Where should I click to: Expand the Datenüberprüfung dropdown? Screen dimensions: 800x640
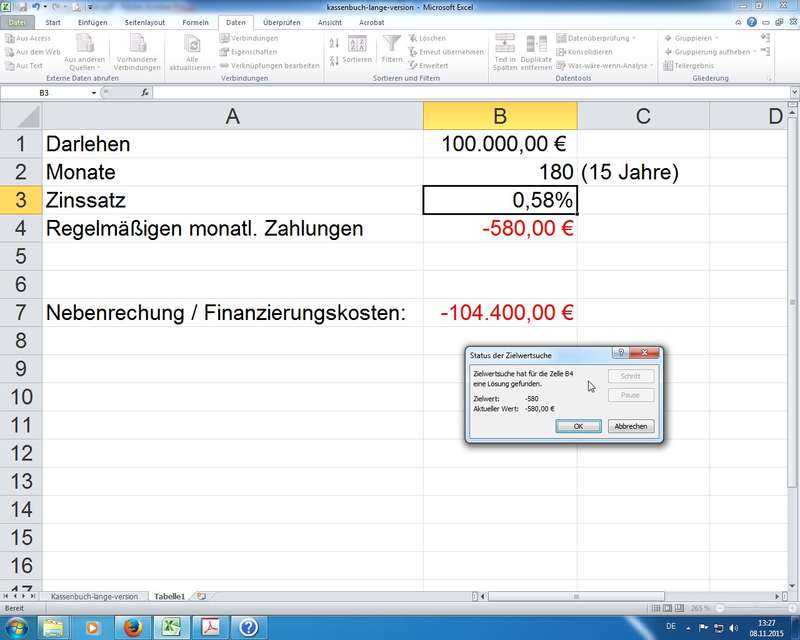(x=634, y=38)
